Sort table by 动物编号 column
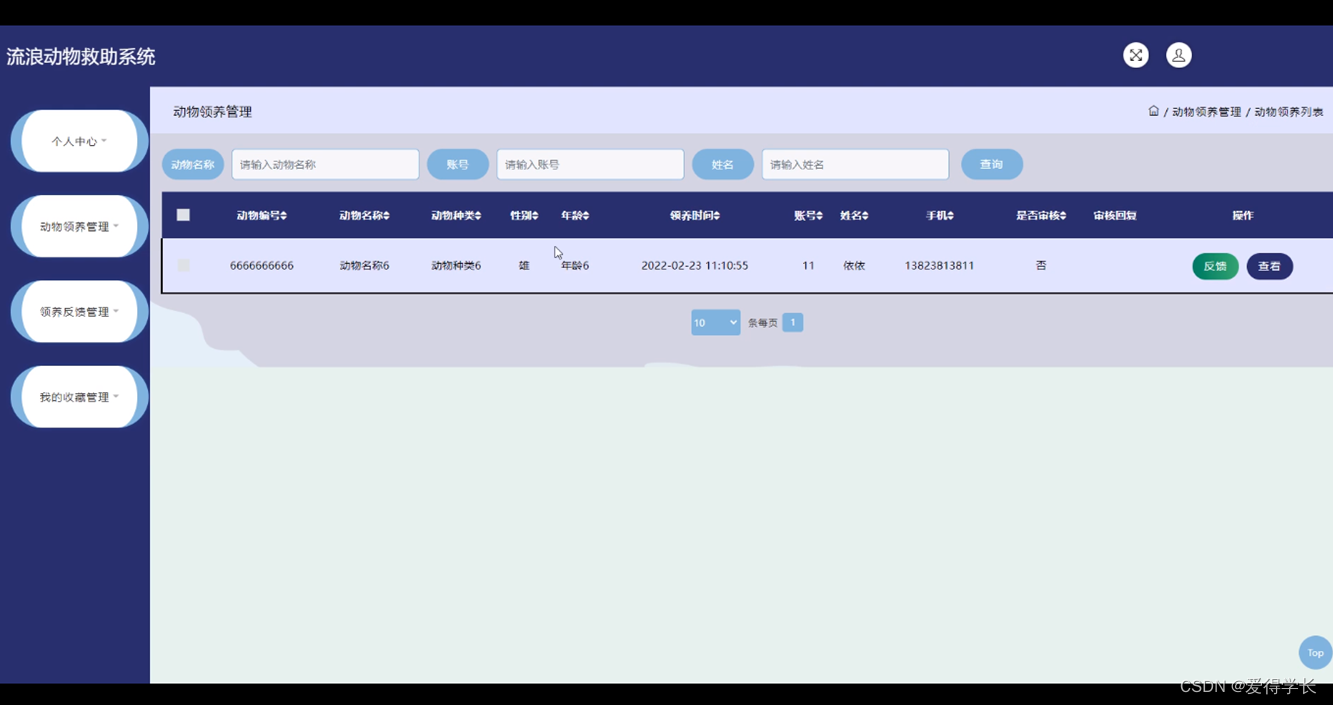 pos(262,215)
